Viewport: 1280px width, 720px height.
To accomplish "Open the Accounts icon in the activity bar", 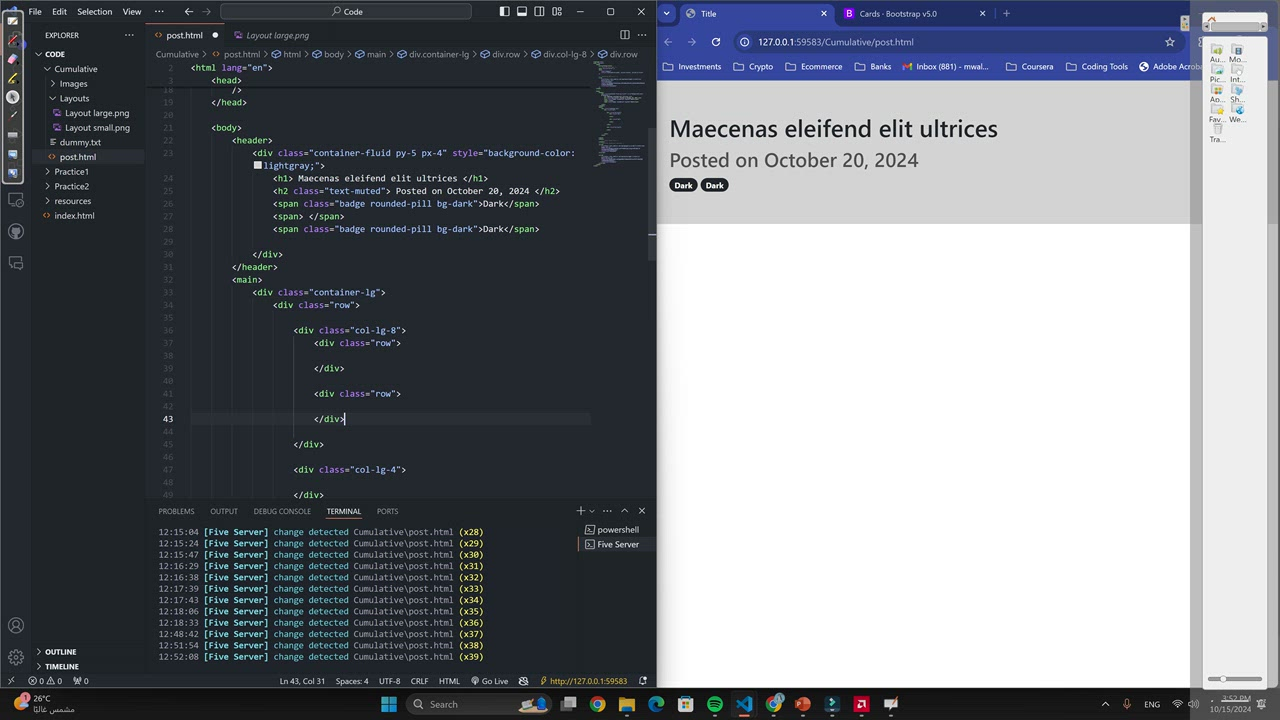I will (15, 626).
